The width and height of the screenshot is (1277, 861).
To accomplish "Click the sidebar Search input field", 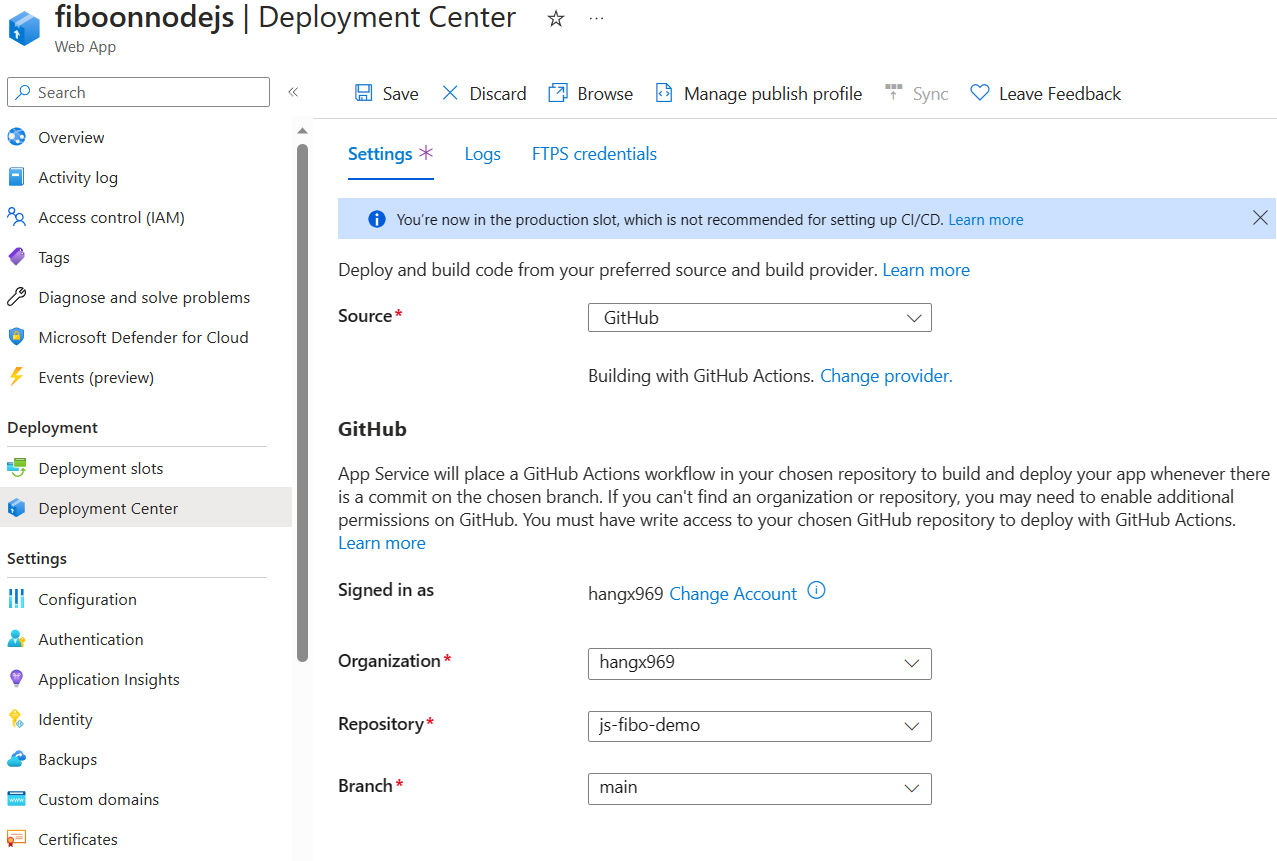I will 139,92.
